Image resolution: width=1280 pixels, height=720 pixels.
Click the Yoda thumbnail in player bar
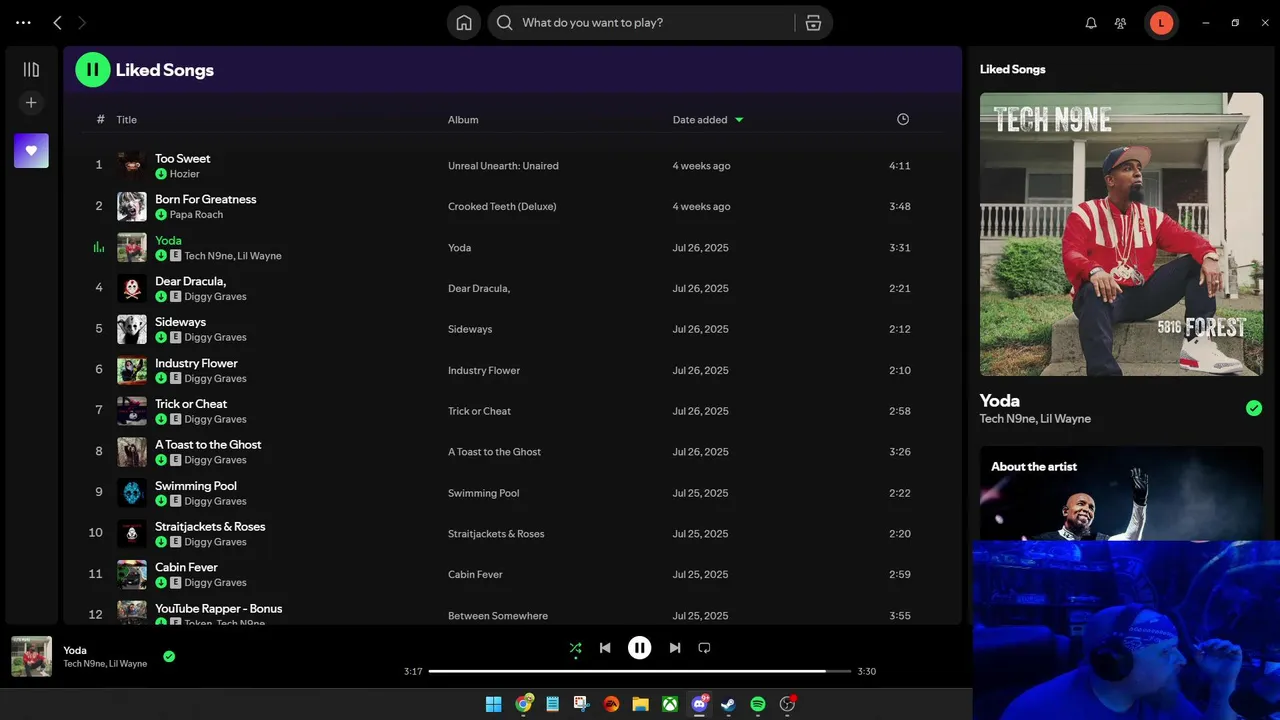pyautogui.click(x=32, y=656)
